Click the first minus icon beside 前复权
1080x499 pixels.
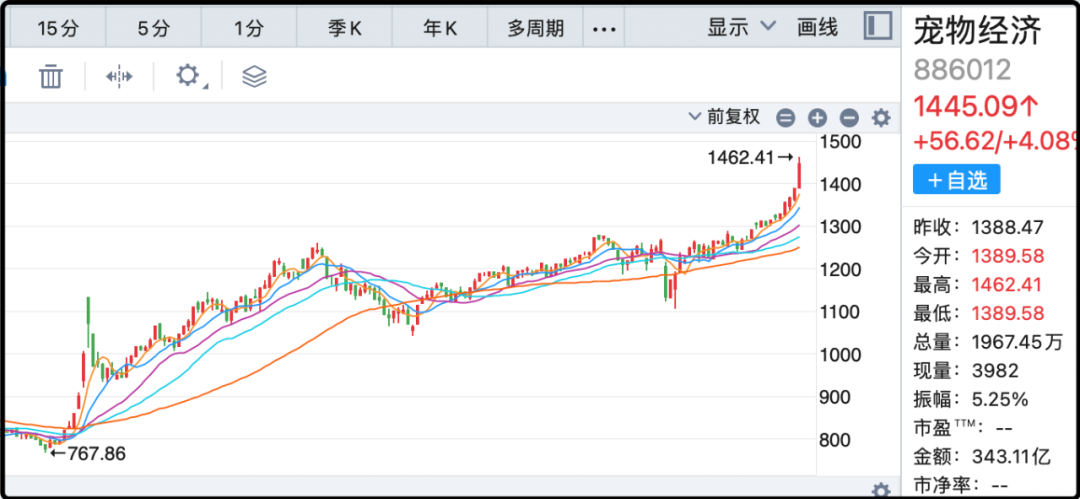(786, 118)
